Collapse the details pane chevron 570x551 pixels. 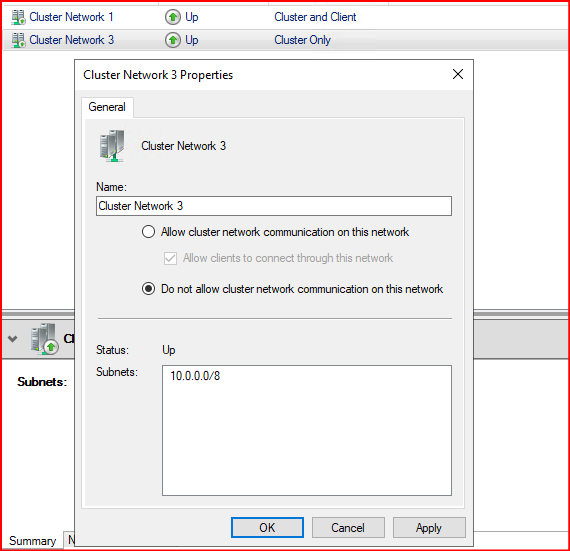[x=12, y=339]
